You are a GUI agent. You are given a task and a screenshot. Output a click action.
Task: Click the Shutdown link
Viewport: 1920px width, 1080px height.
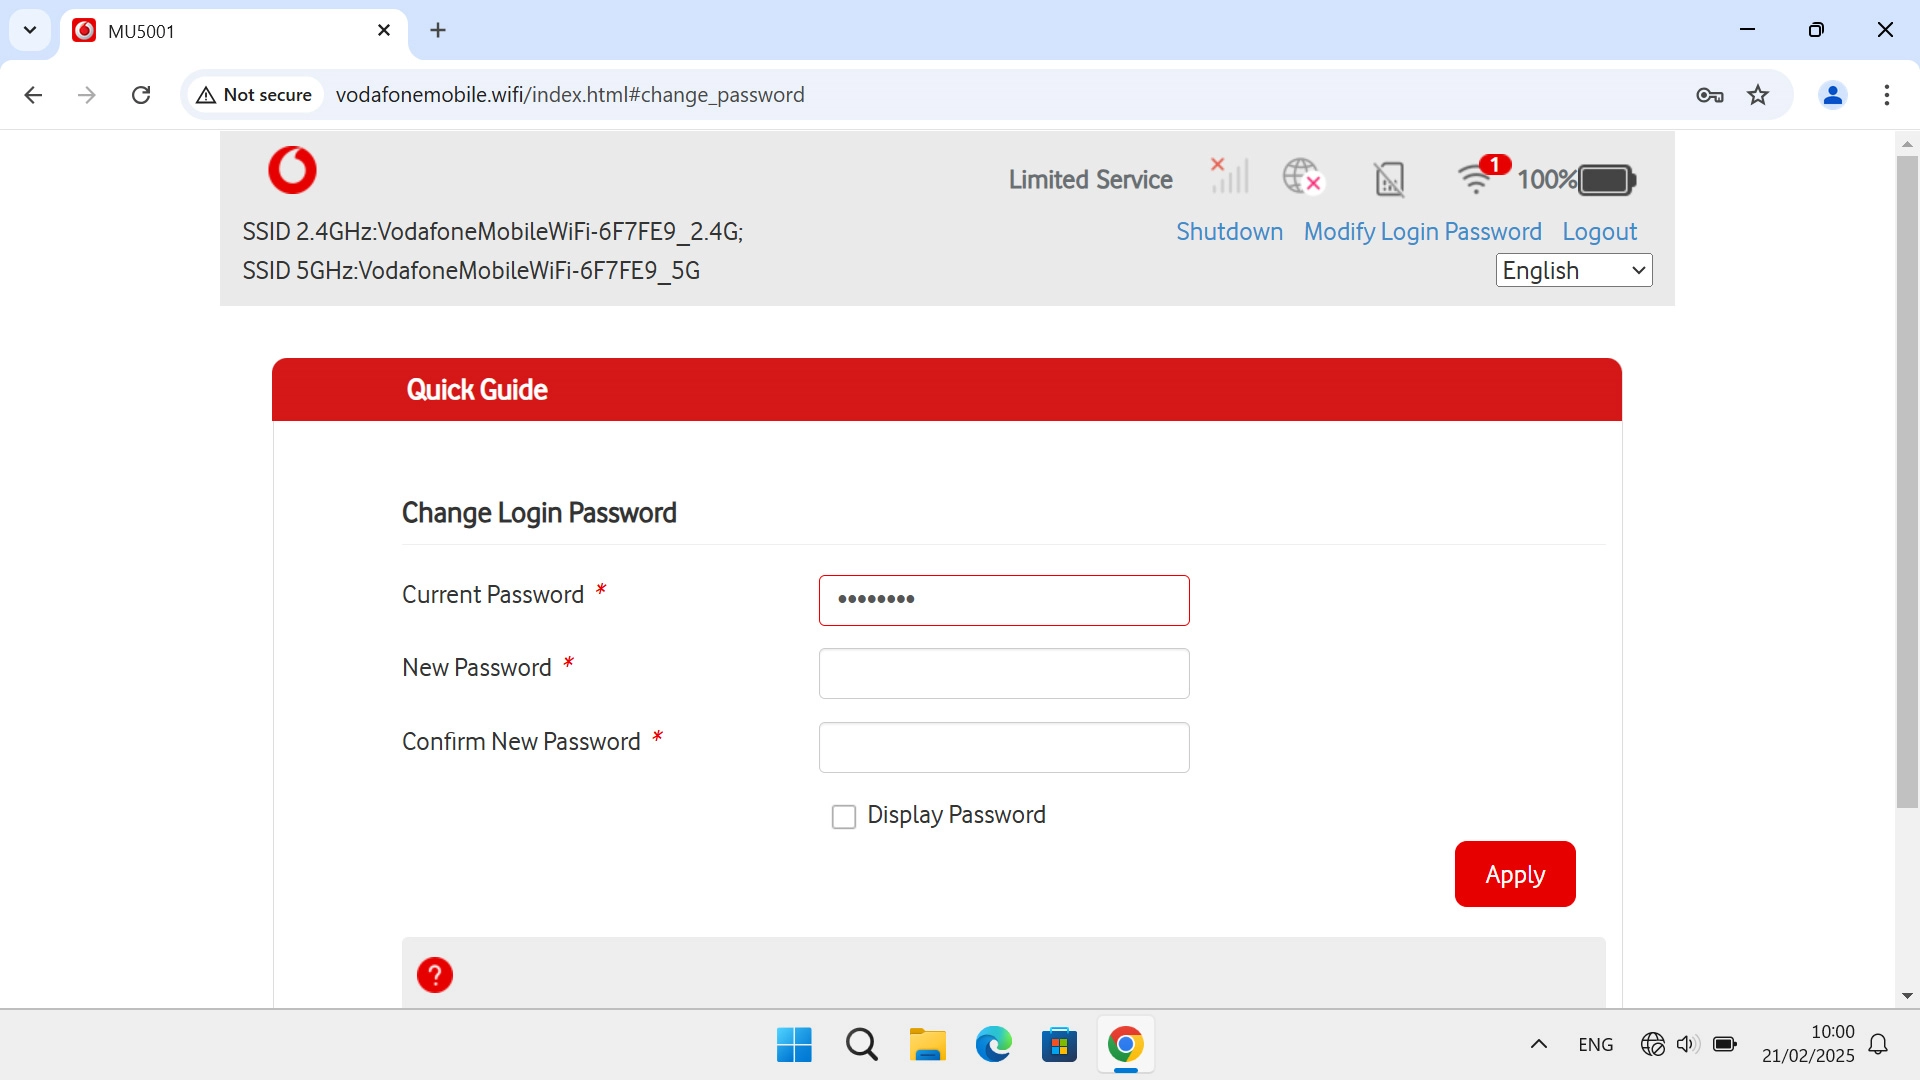(1229, 232)
